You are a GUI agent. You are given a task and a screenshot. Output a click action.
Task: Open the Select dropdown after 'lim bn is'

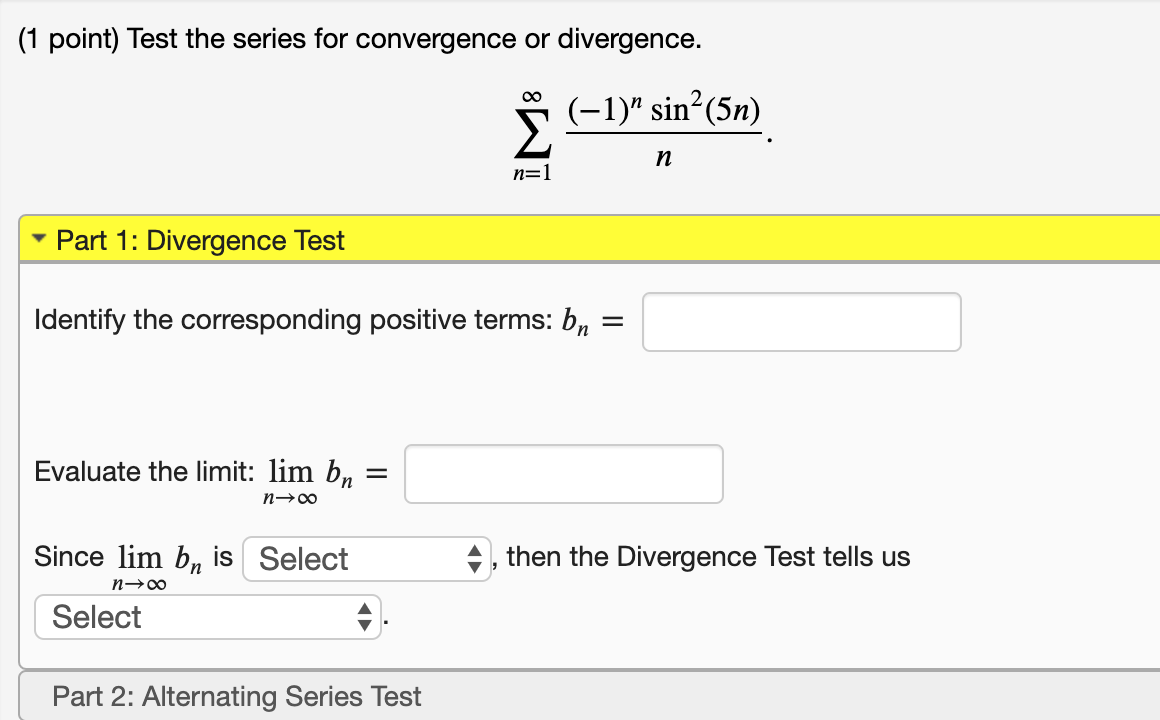tap(367, 558)
